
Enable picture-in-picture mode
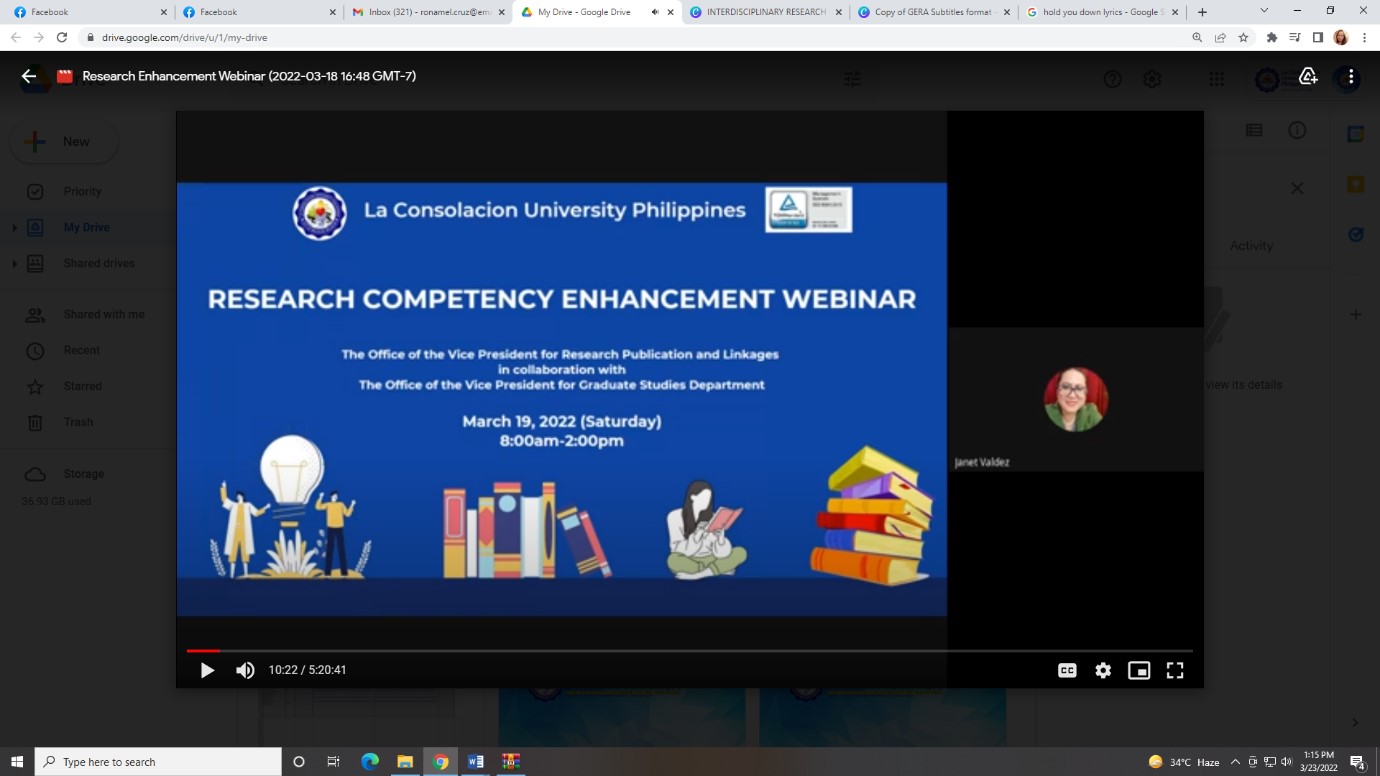(x=1139, y=670)
